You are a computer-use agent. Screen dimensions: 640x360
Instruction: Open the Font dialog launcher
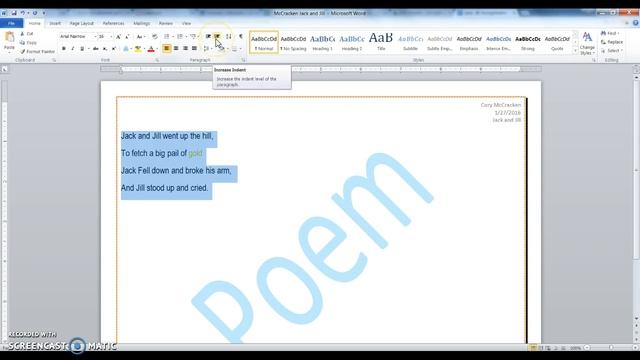pos(157,60)
